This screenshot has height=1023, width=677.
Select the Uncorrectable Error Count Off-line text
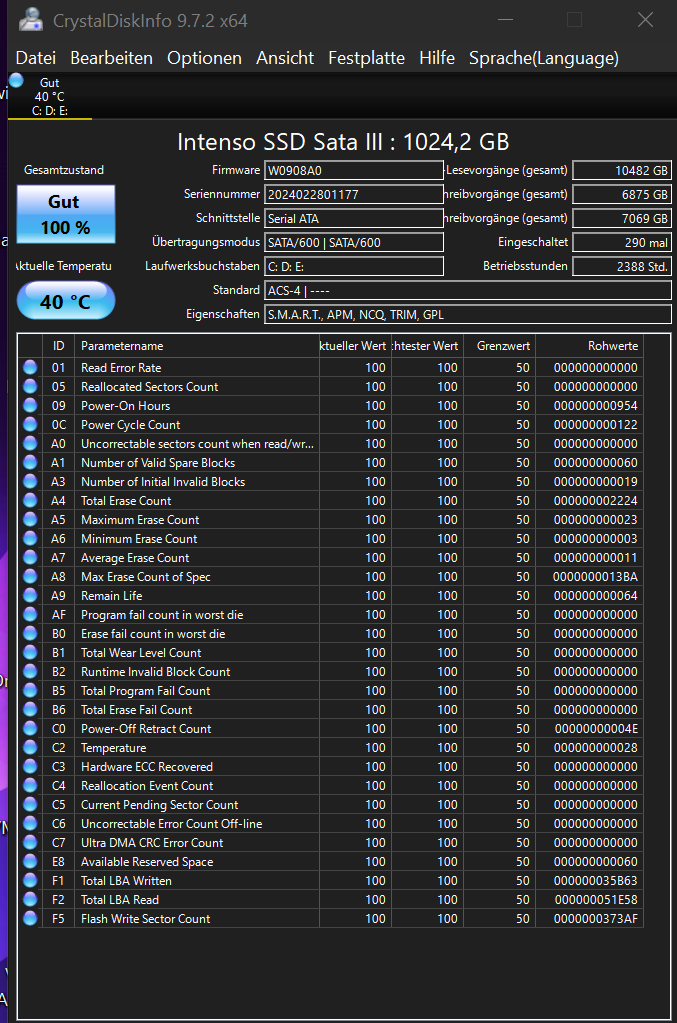point(172,823)
